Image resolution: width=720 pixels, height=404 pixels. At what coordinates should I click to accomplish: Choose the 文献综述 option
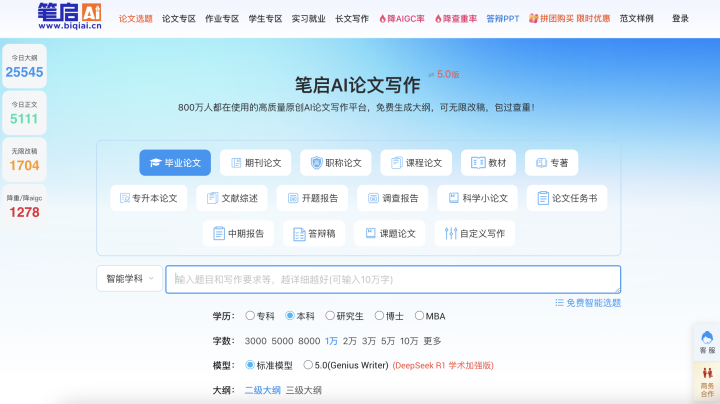click(x=232, y=198)
